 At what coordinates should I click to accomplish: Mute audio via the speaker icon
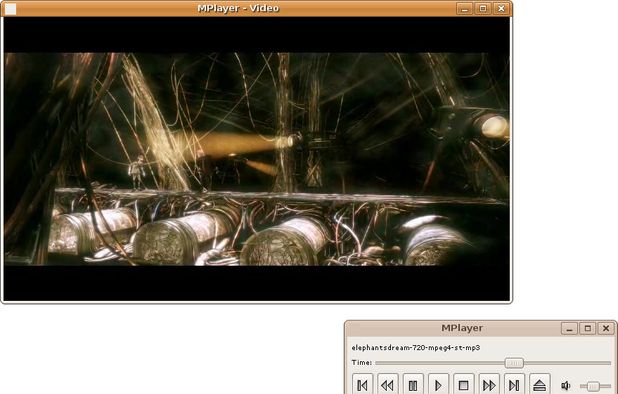pyautogui.click(x=566, y=385)
